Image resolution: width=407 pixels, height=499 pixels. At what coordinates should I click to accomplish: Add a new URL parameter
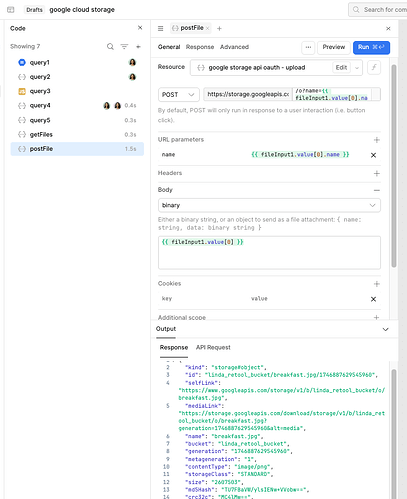coord(377,140)
